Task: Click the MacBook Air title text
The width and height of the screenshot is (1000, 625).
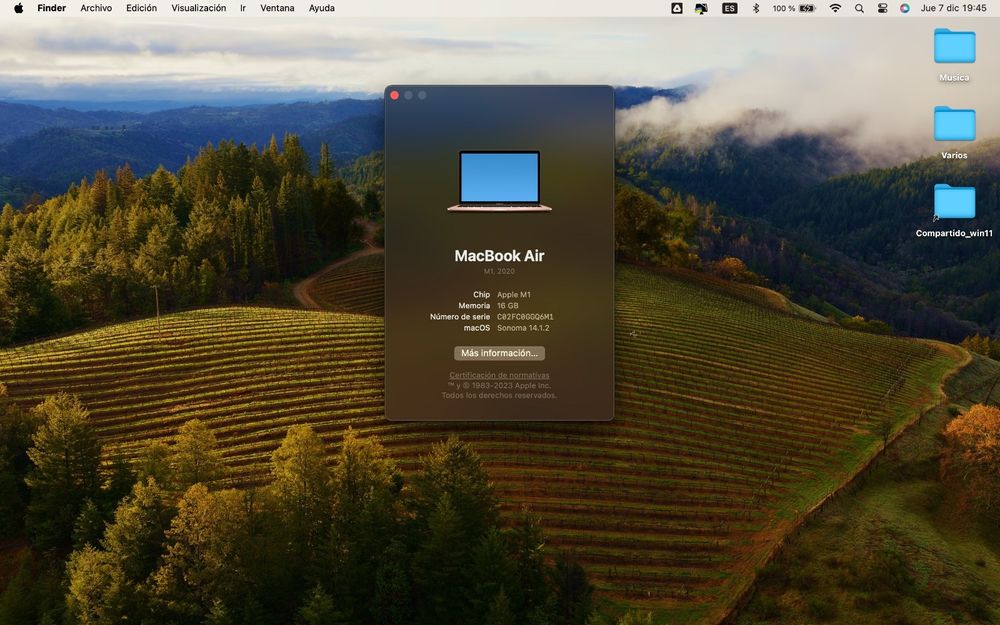Action: [x=499, y=256]
